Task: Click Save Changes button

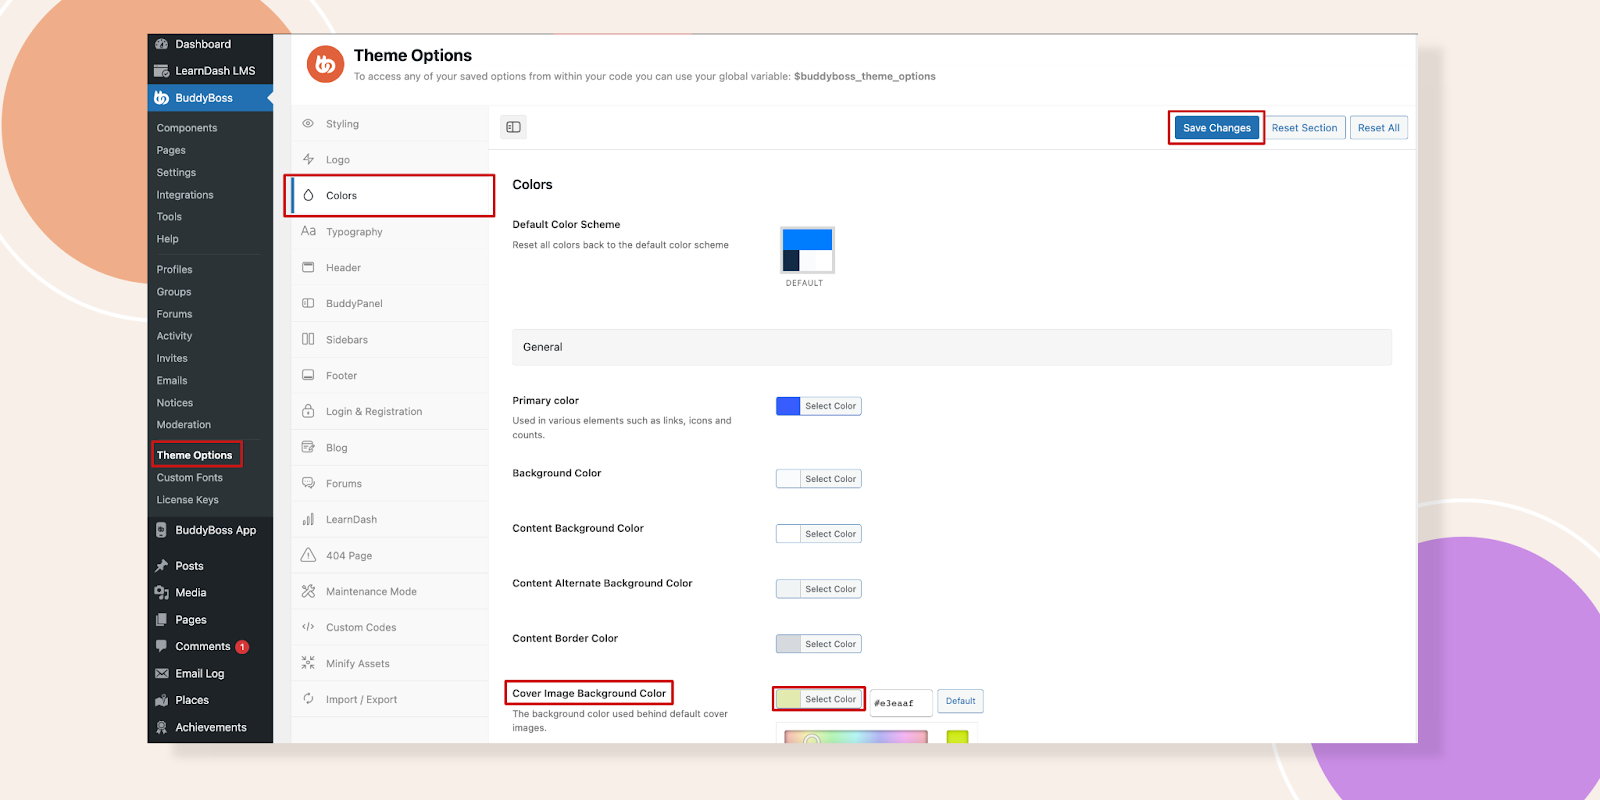Action: point(1217,128)
